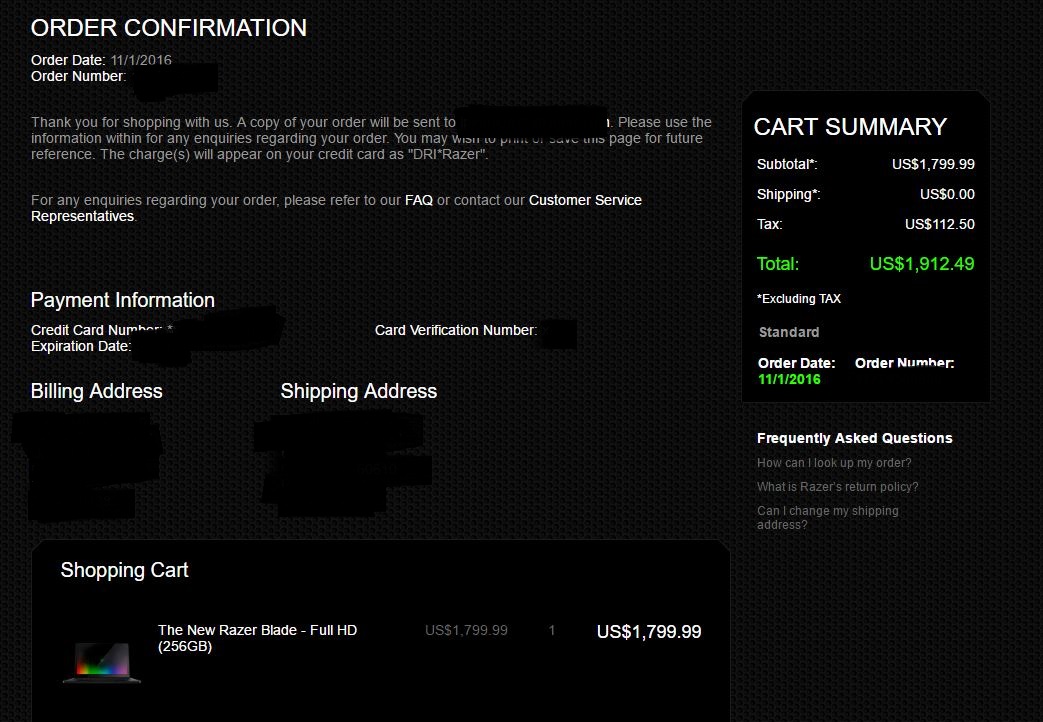This screenshot has width=1043, height=722.
Task: Click the Shipping cost US$0.00
Action: pyautogui.click(x=947, y=194)
